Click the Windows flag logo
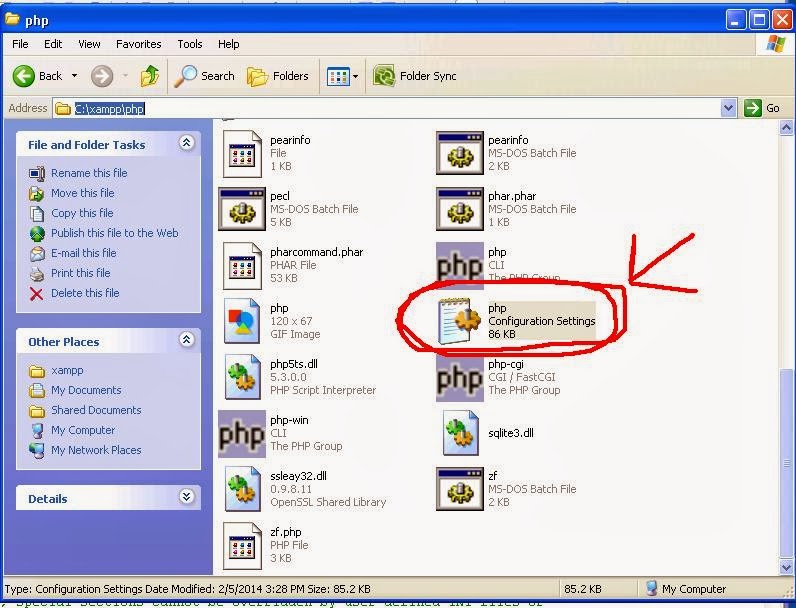Viewport: 796px width, 608px height. click(x=775, y=44)
